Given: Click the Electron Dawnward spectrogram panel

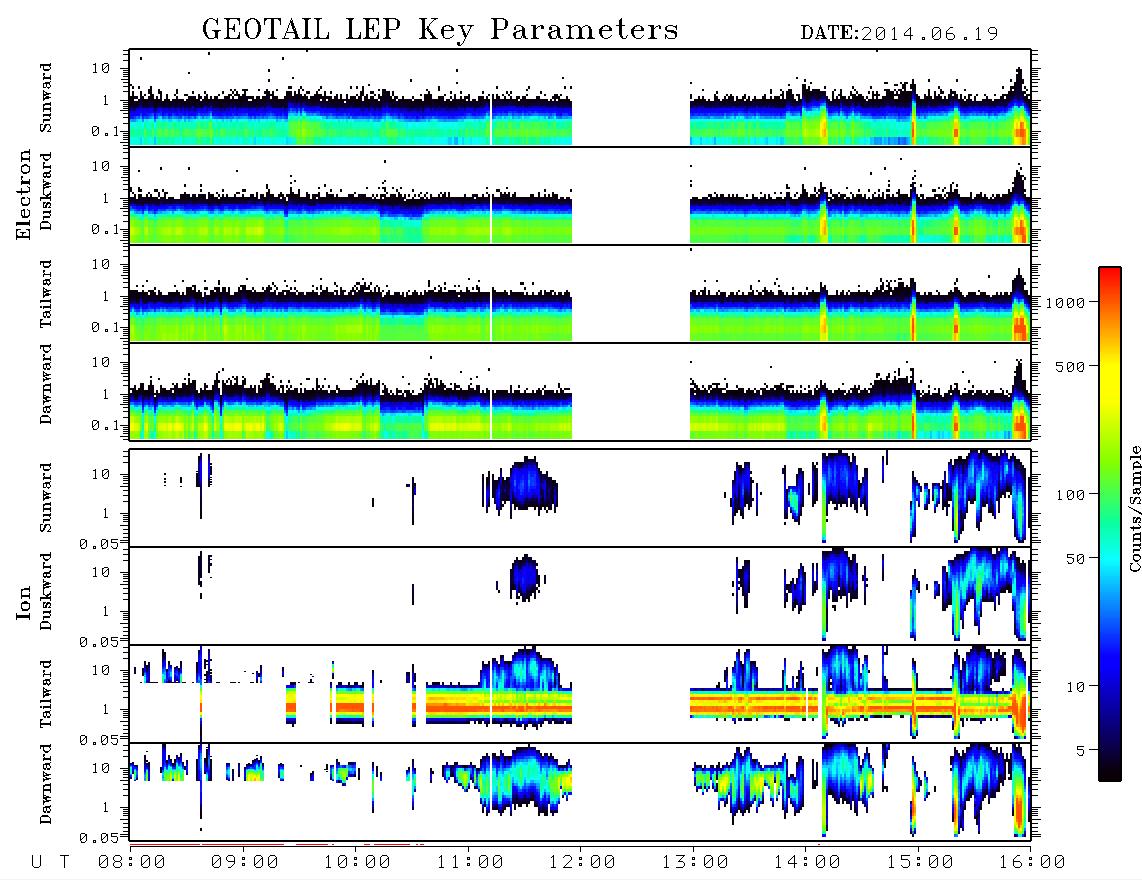Looking at the screenshot, I should click(x=580, y=392).
